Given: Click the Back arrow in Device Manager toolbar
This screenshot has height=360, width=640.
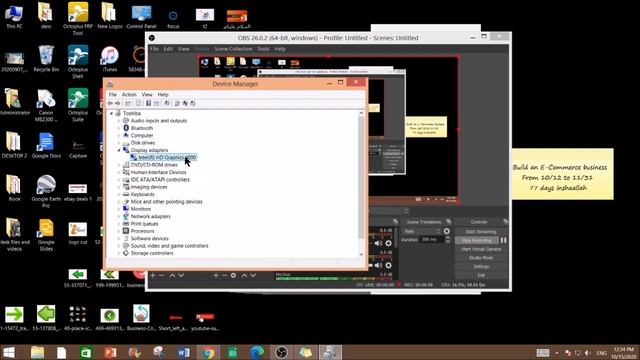Looking at the screenshot, I should pos(110,103).
